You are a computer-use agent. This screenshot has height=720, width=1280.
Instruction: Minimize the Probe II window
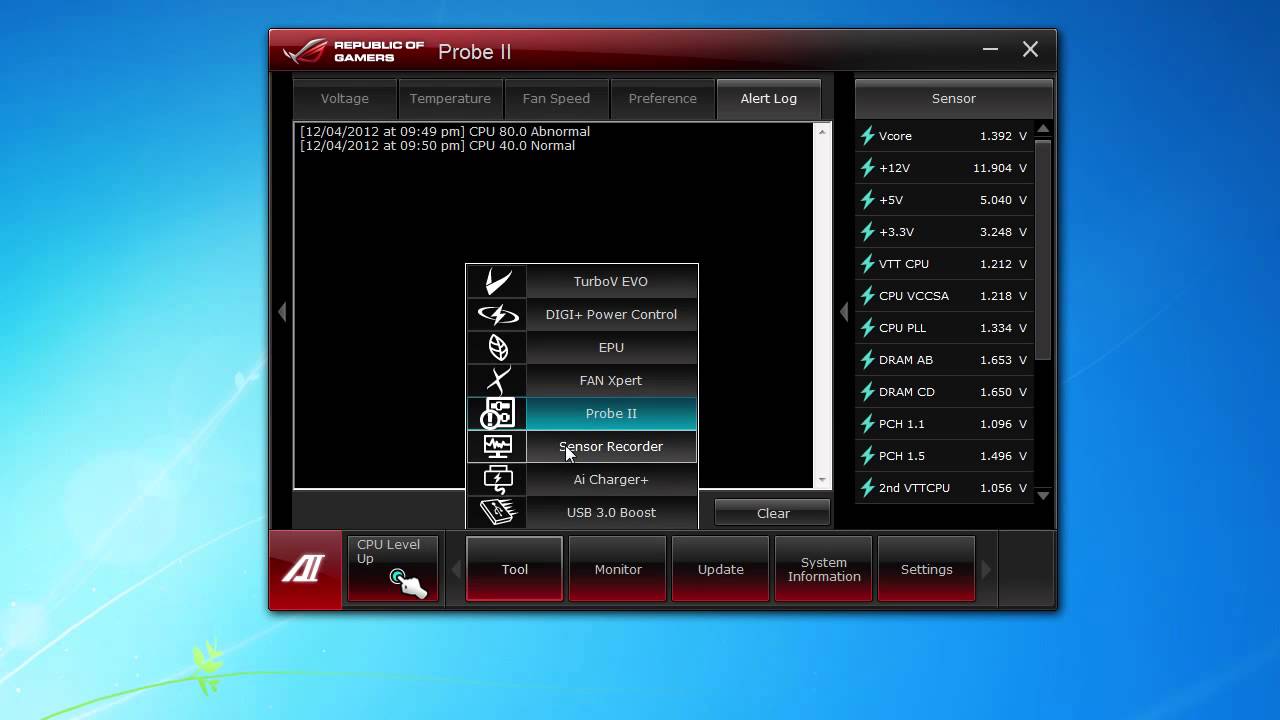click(990, 50)
